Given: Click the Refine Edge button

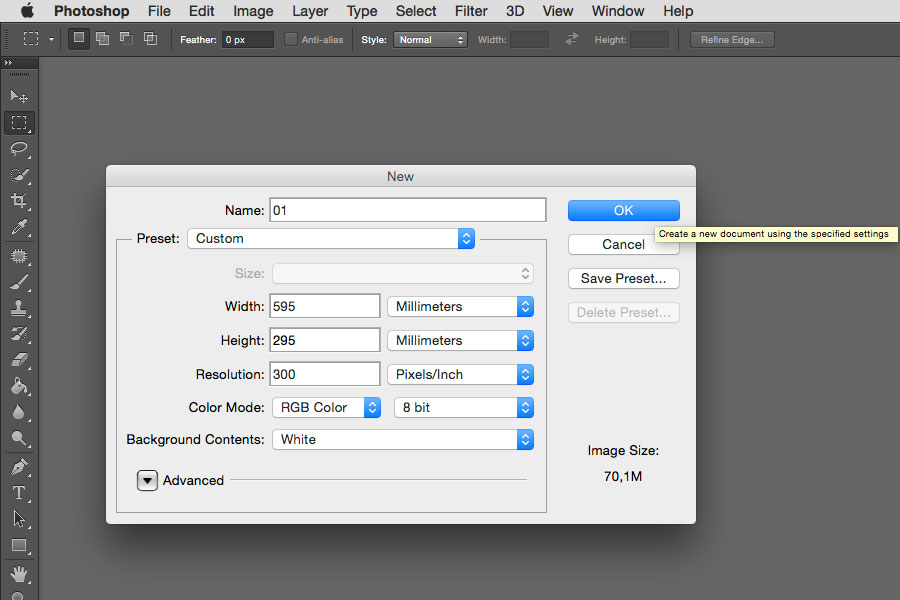Looking at the screenshot, I should pos(732,40).
